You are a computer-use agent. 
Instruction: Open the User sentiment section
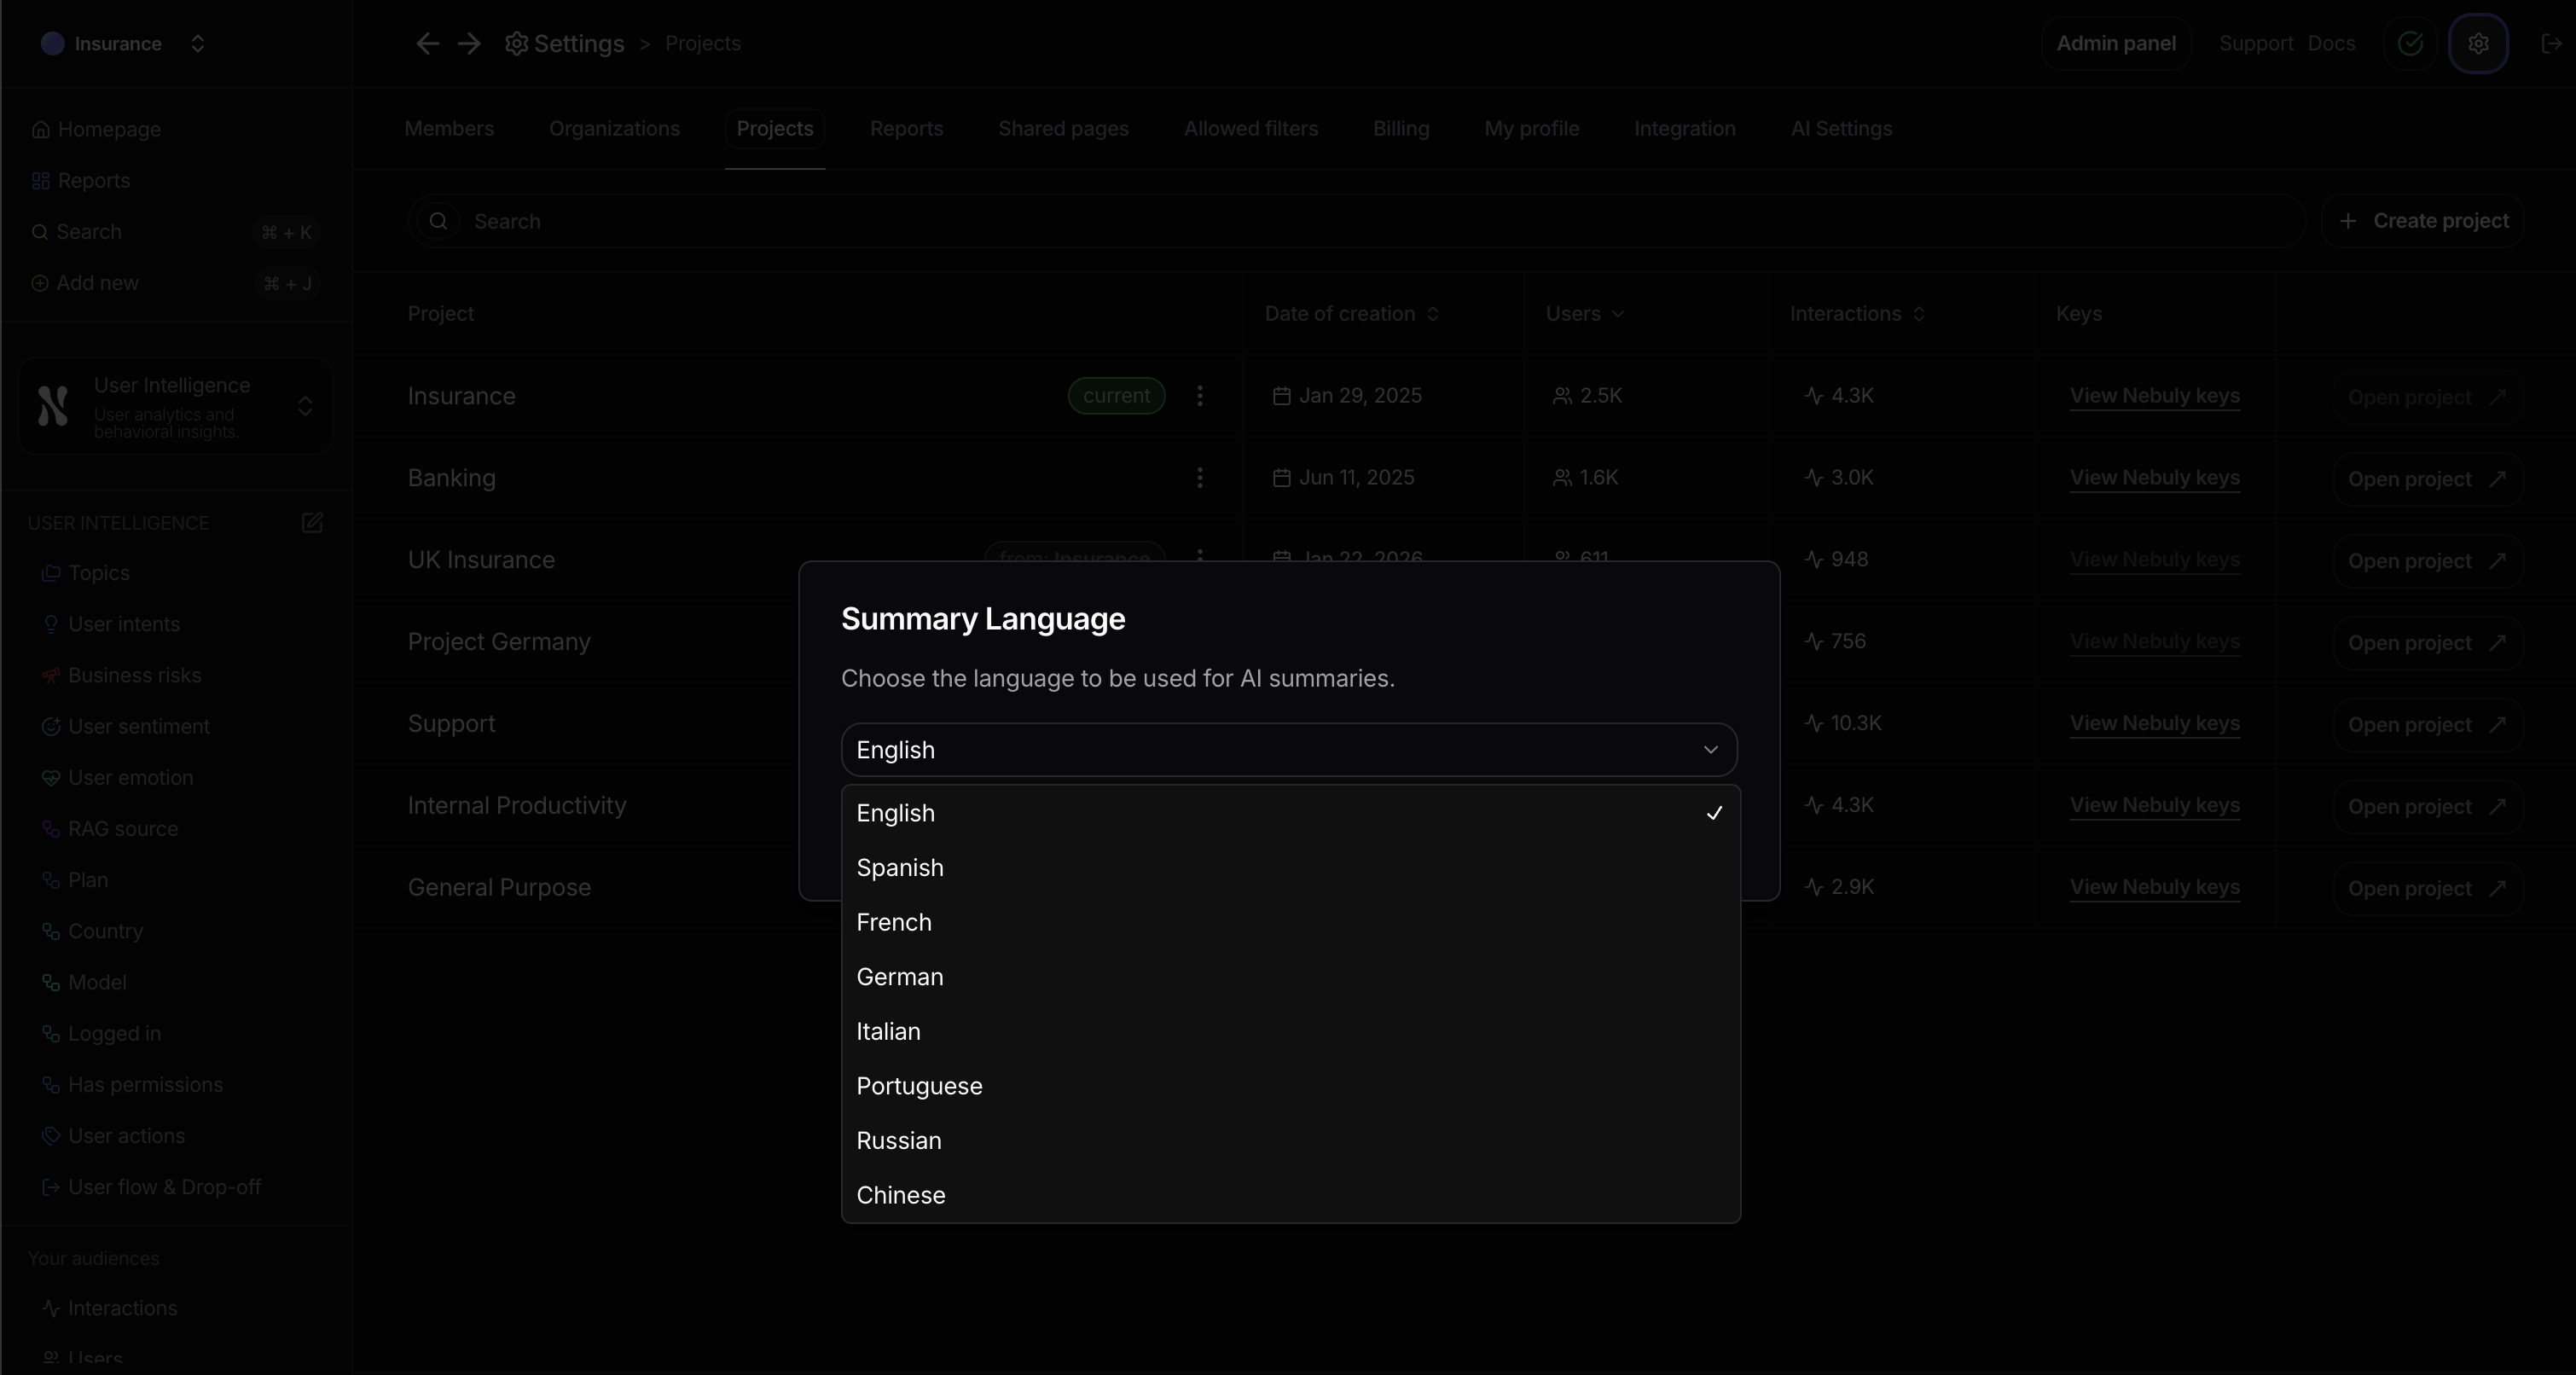tap(139, 726)
